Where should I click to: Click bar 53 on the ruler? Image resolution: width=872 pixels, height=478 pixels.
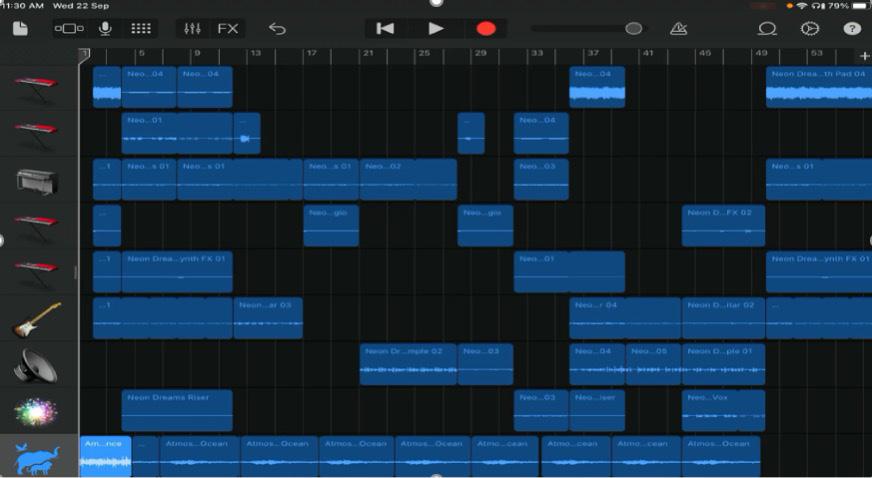[816, 53]
